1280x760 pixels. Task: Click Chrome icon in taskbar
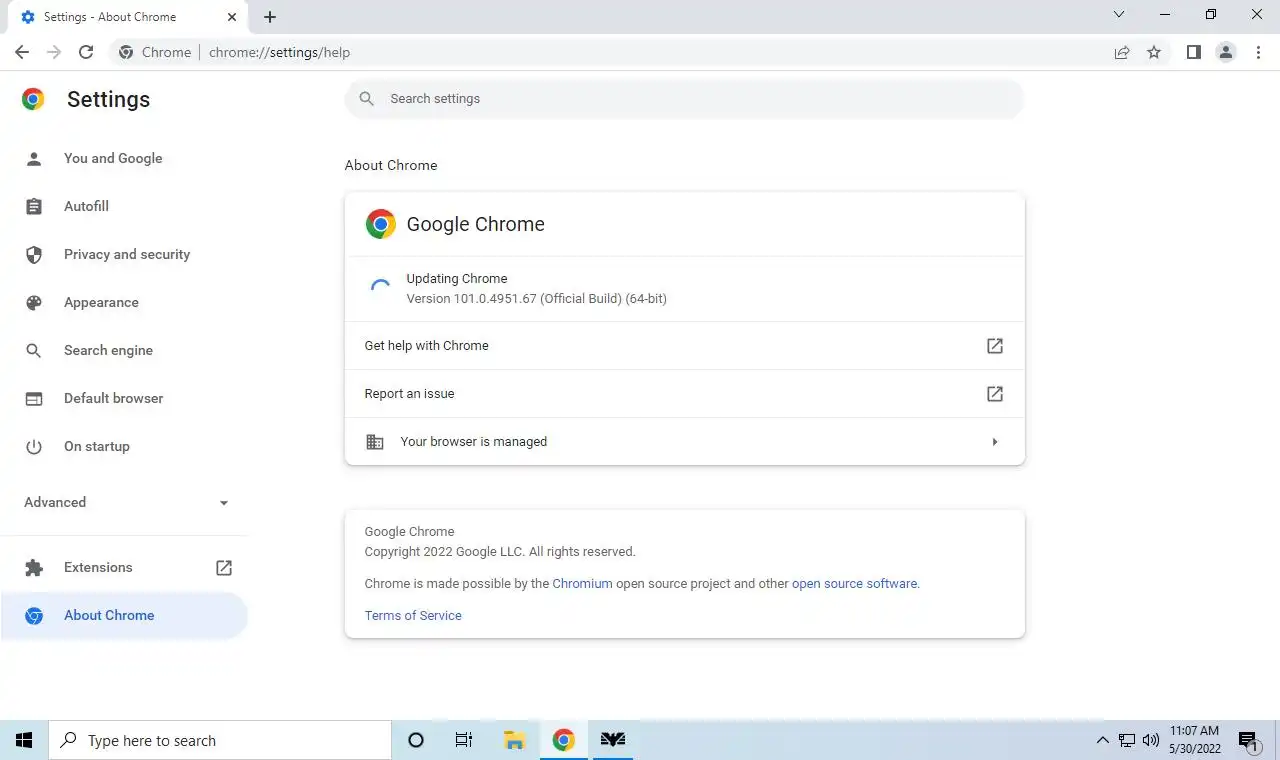coord(564,740)
